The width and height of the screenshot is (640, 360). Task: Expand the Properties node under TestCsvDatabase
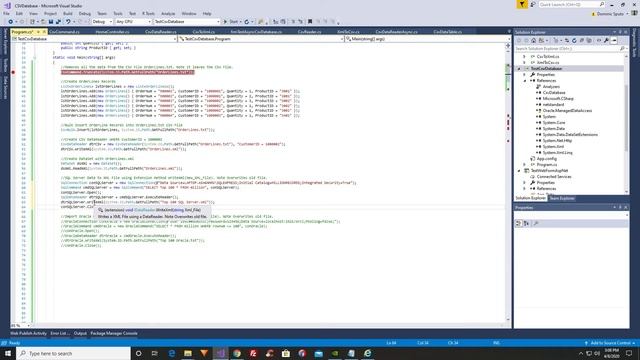coord(525,75)
